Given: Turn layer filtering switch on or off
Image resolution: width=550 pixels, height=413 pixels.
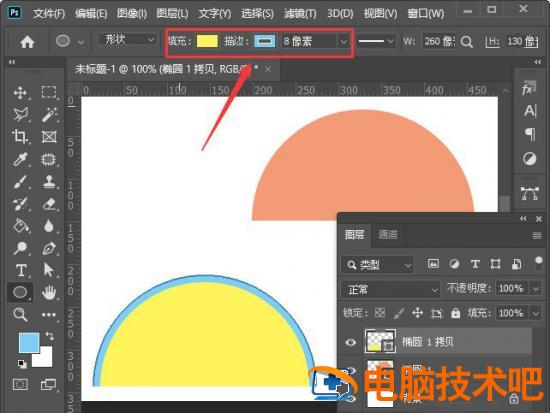Looking at the screenshot, I should point(538,263).
